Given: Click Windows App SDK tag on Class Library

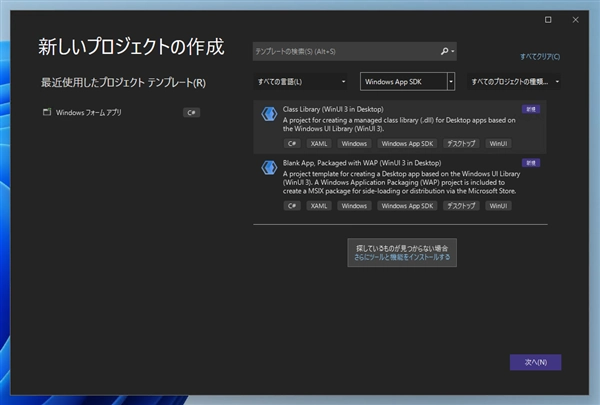Looking at the screenshot, I should point(407,144).
